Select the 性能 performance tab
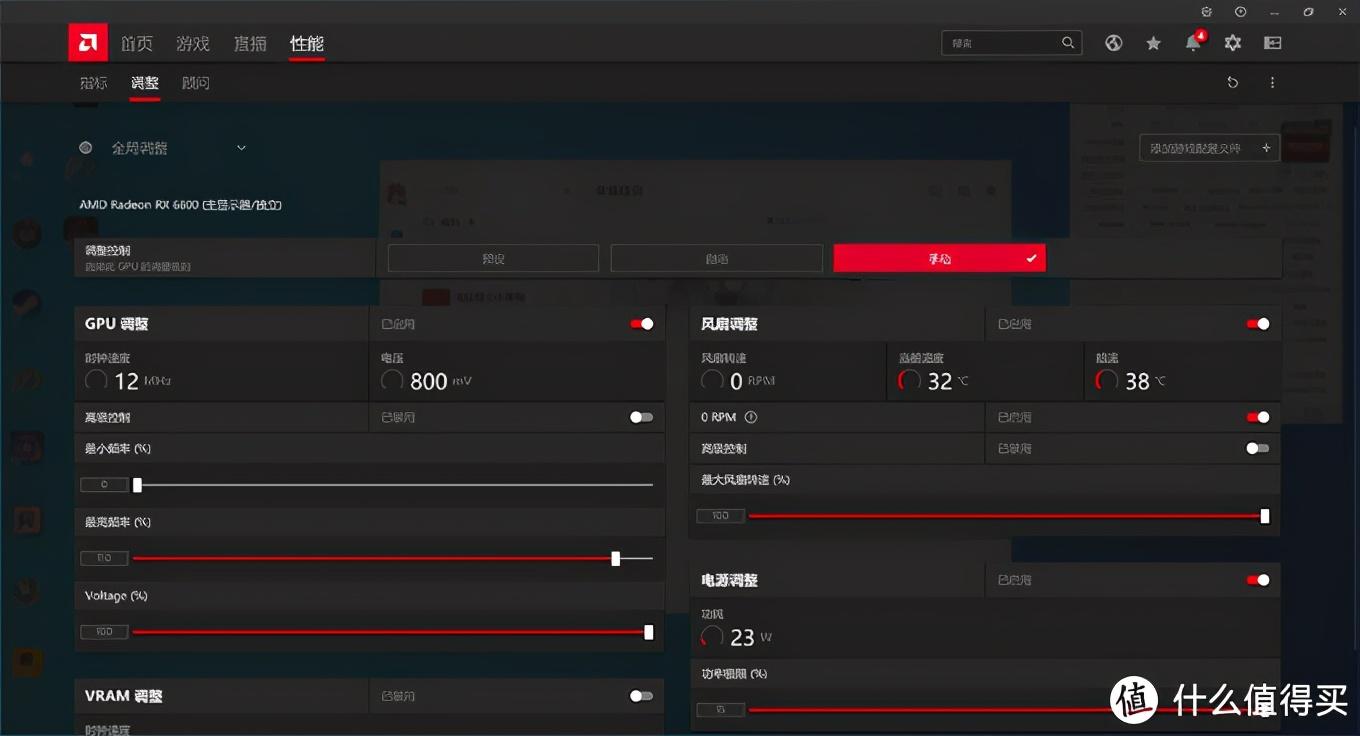 point(307,43)
